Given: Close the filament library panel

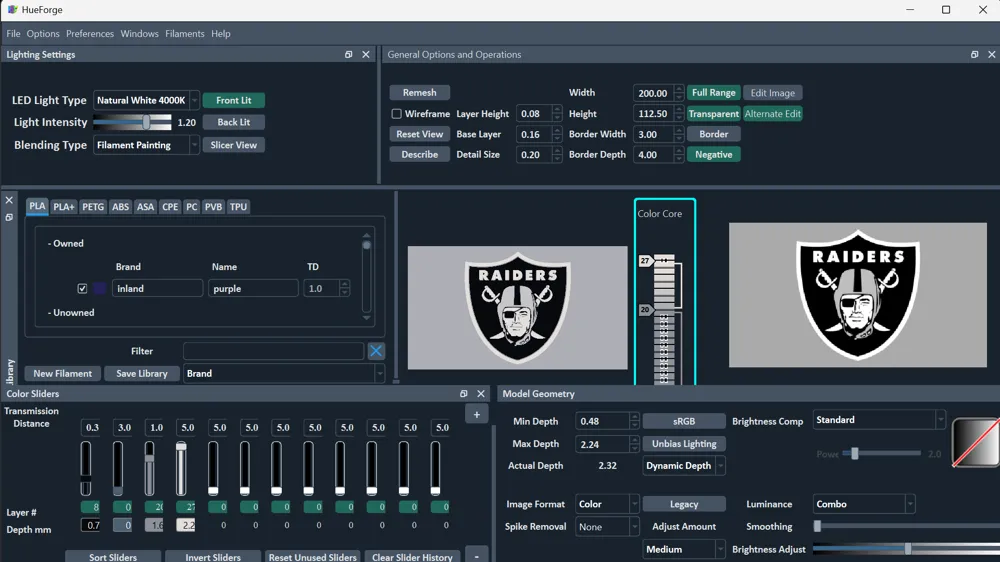Looking at the screenshot, I should click(9, 200).
